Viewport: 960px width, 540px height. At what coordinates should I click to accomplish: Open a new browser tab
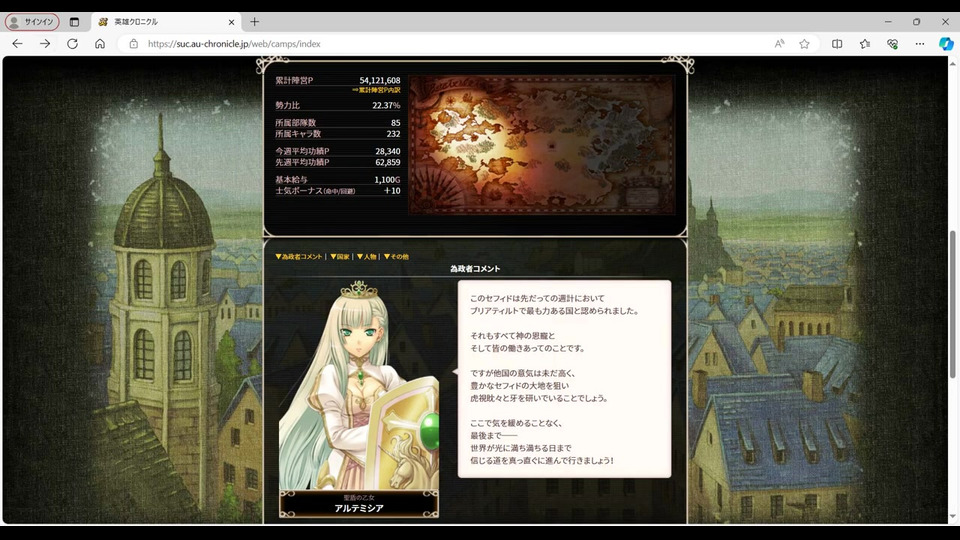click(x=255, y=22)
